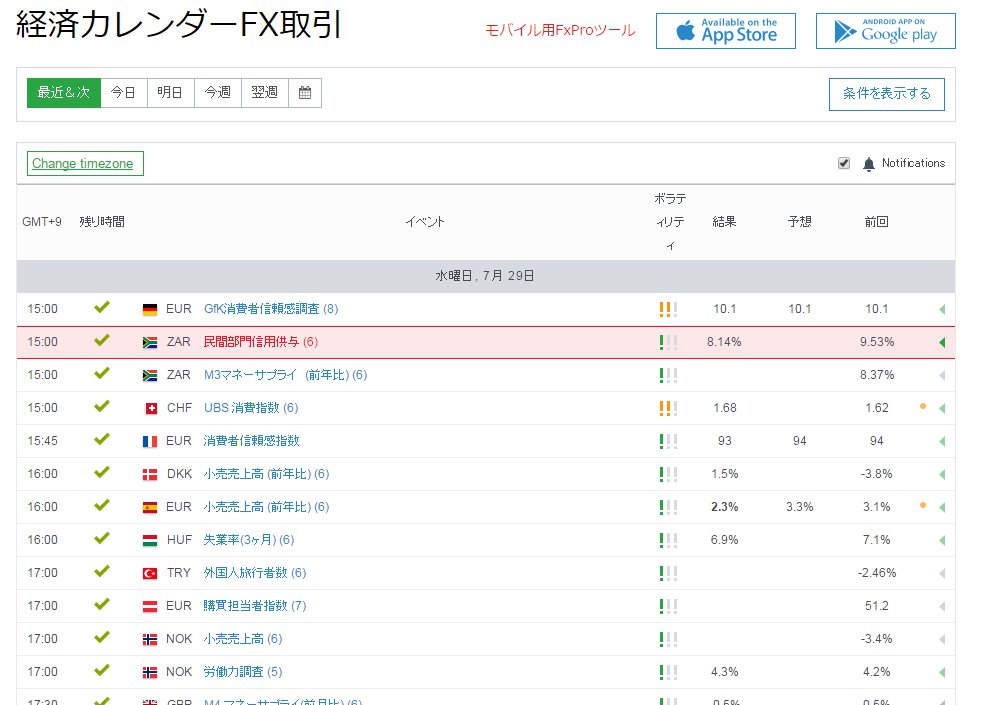
Task: Uncheck the Notifications checkbox
Action: pos(843,162)
